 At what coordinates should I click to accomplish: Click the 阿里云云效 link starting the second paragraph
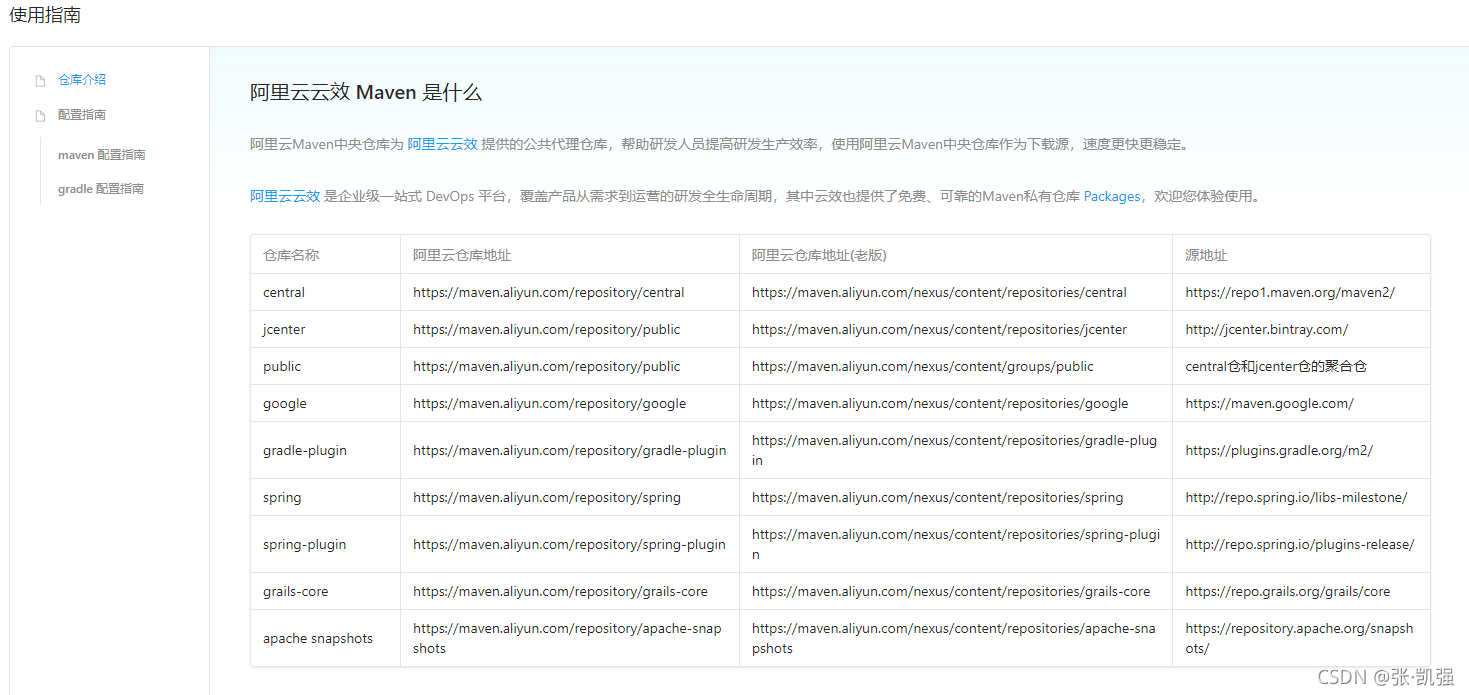[x=285, y=196]
